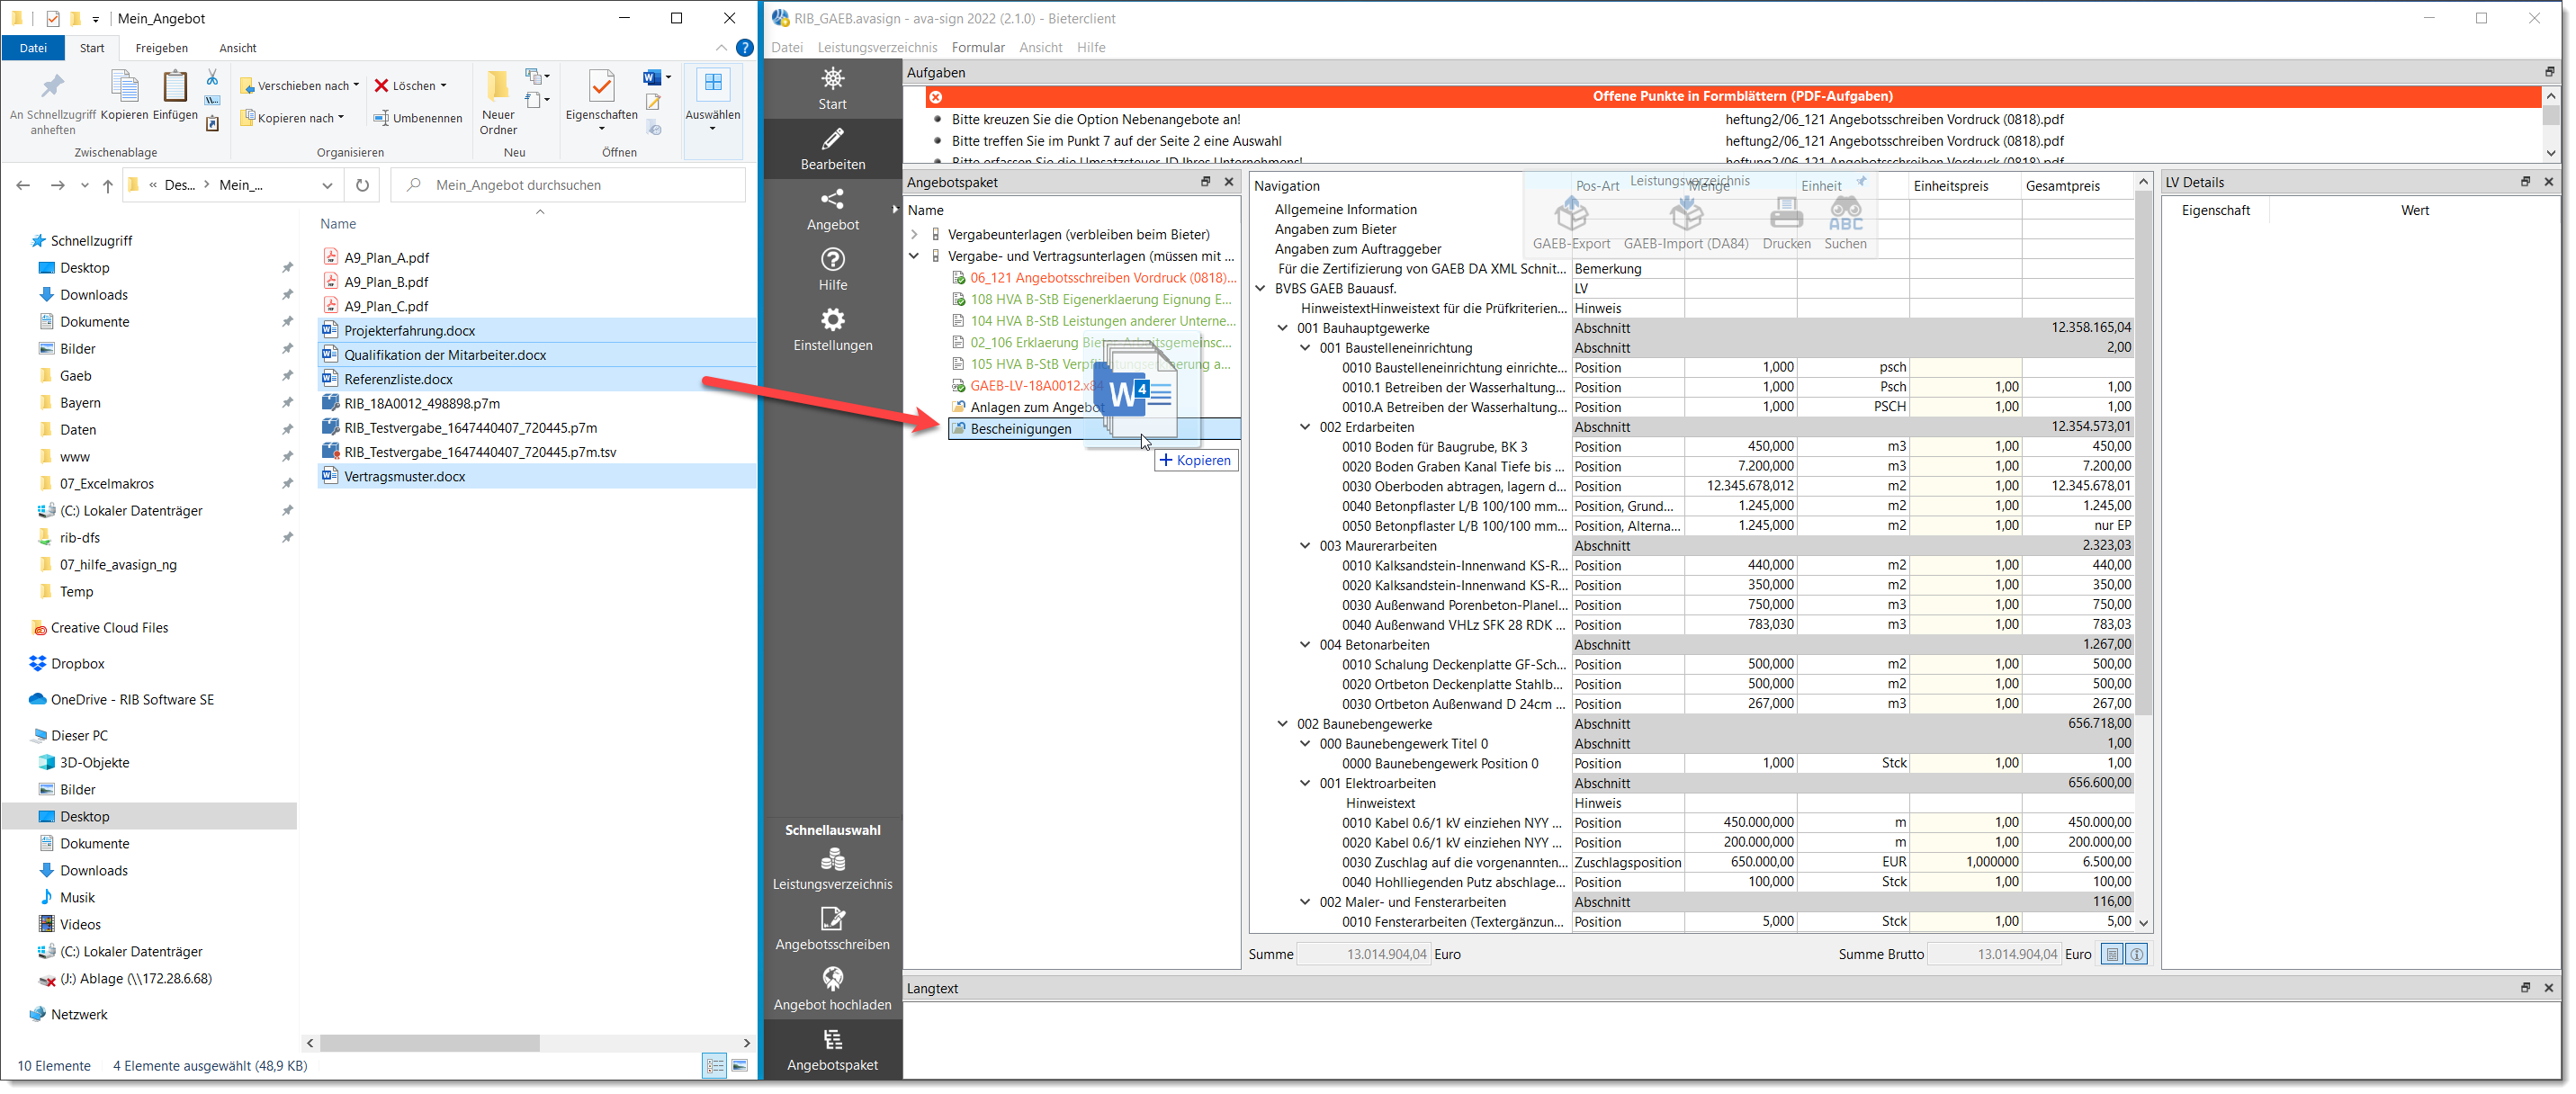Open Eigenschaften in Explorer ribbon

[x=601, y=101]
